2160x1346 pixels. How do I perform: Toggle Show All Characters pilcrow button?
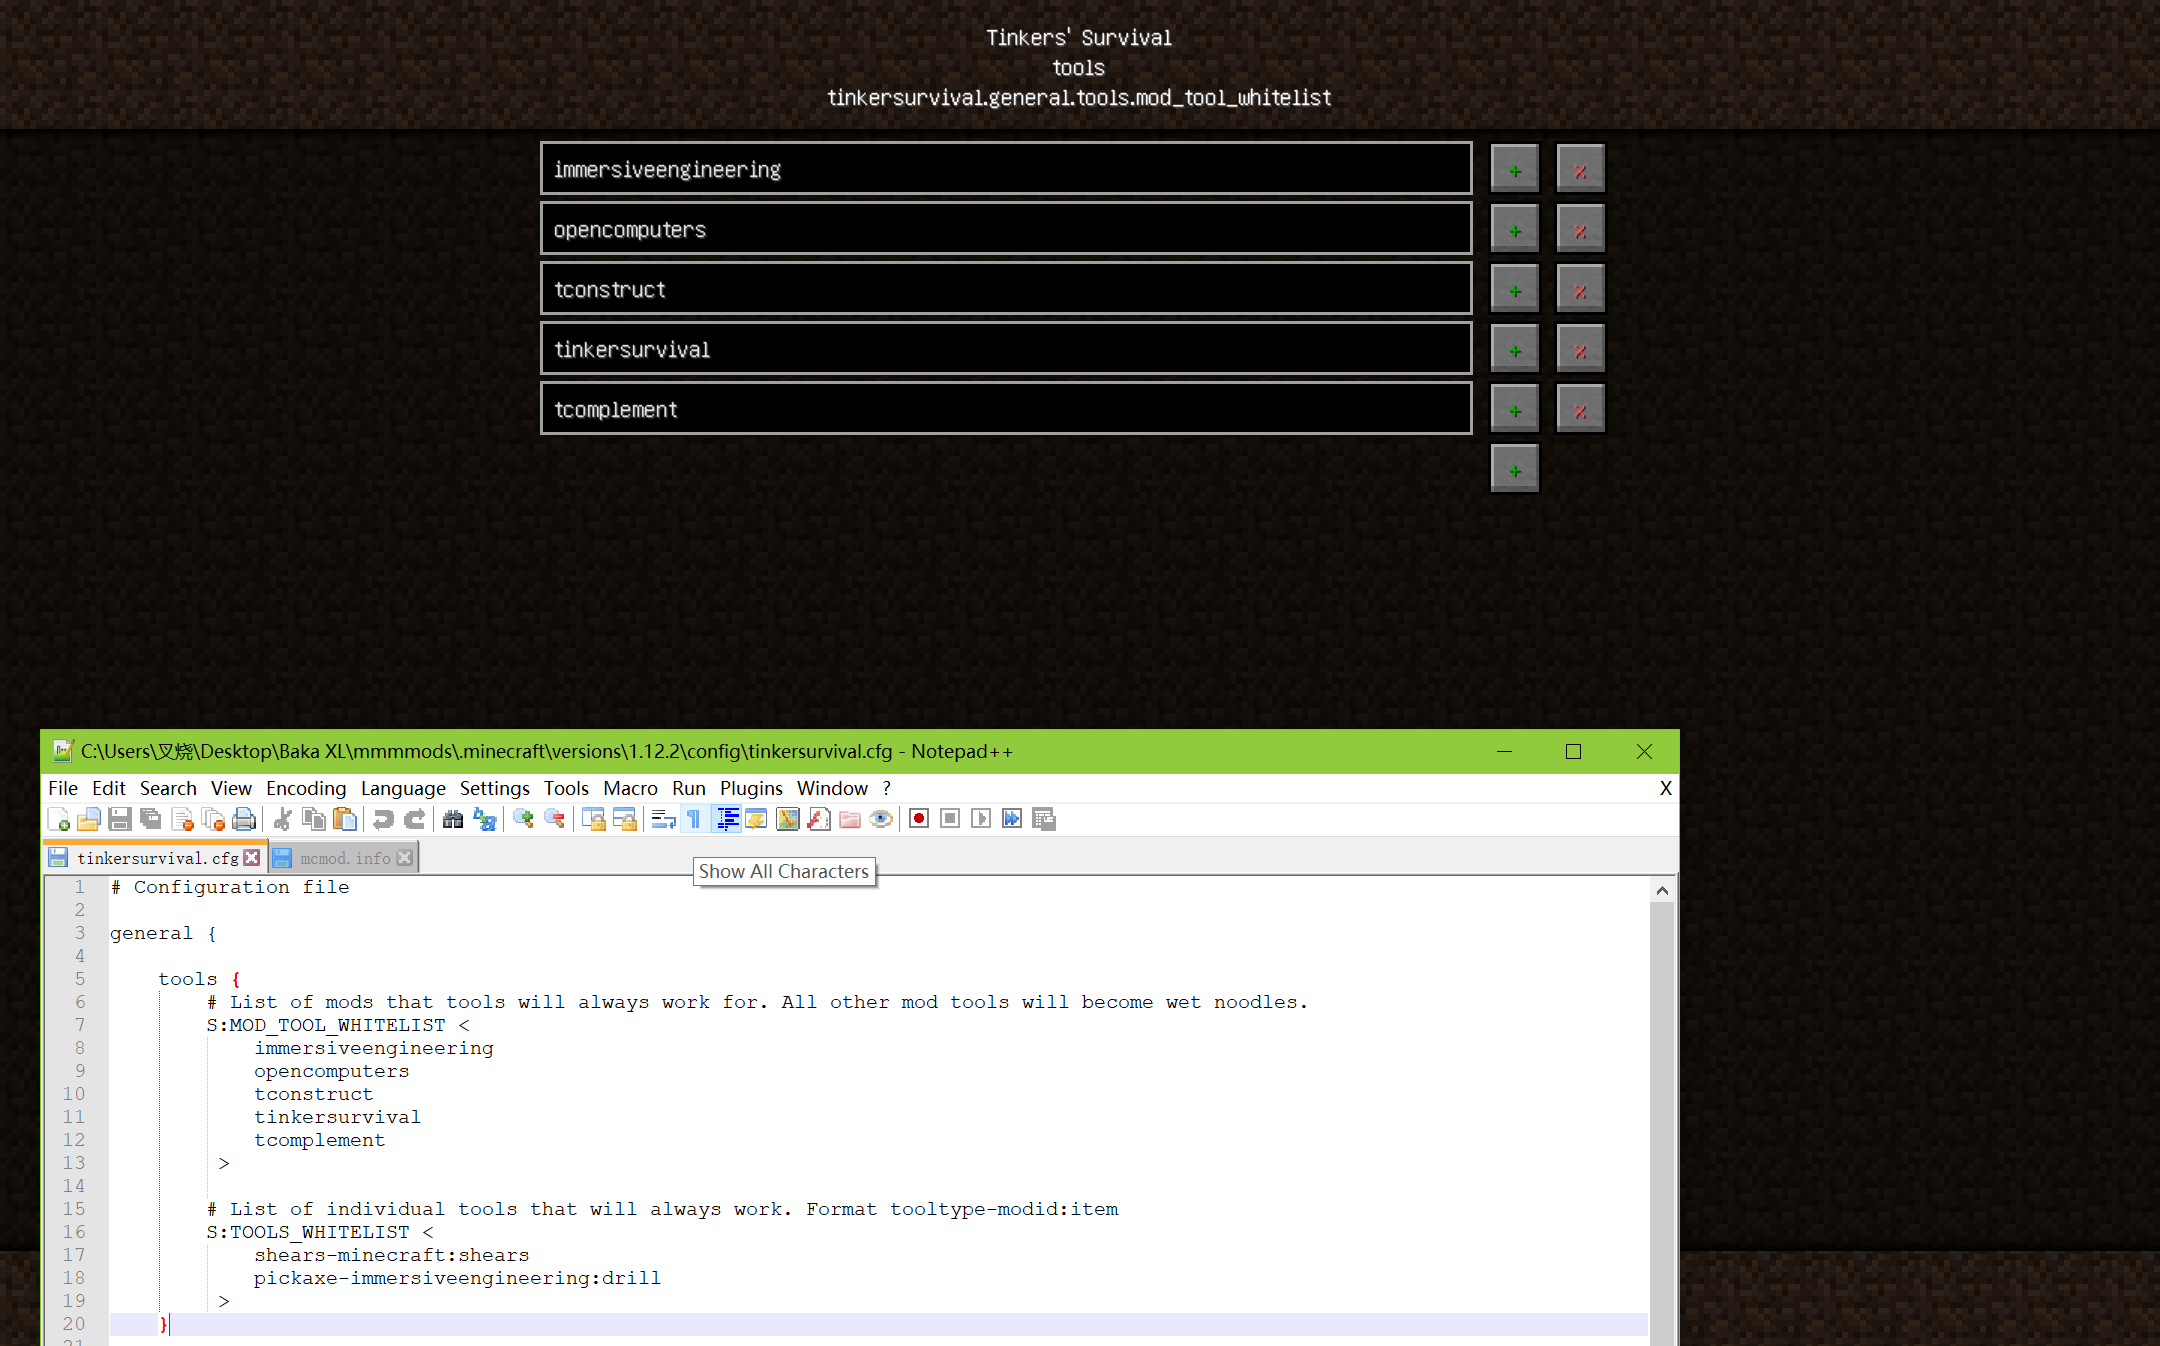tap(694, 819)
